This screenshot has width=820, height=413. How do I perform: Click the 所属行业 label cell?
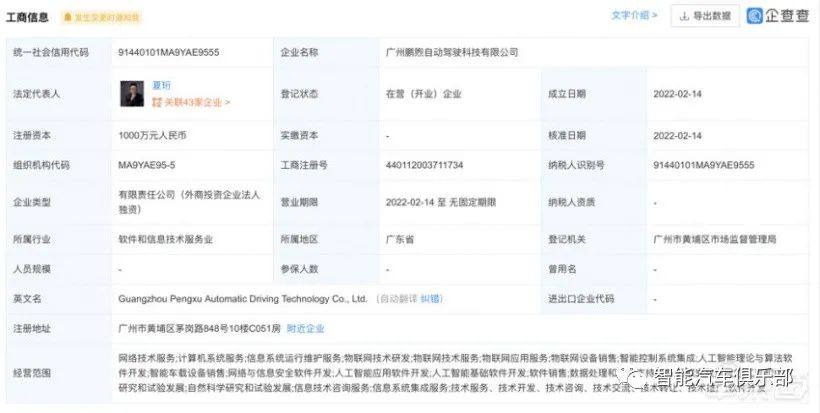pyautogui.click(x=59, y=239)
